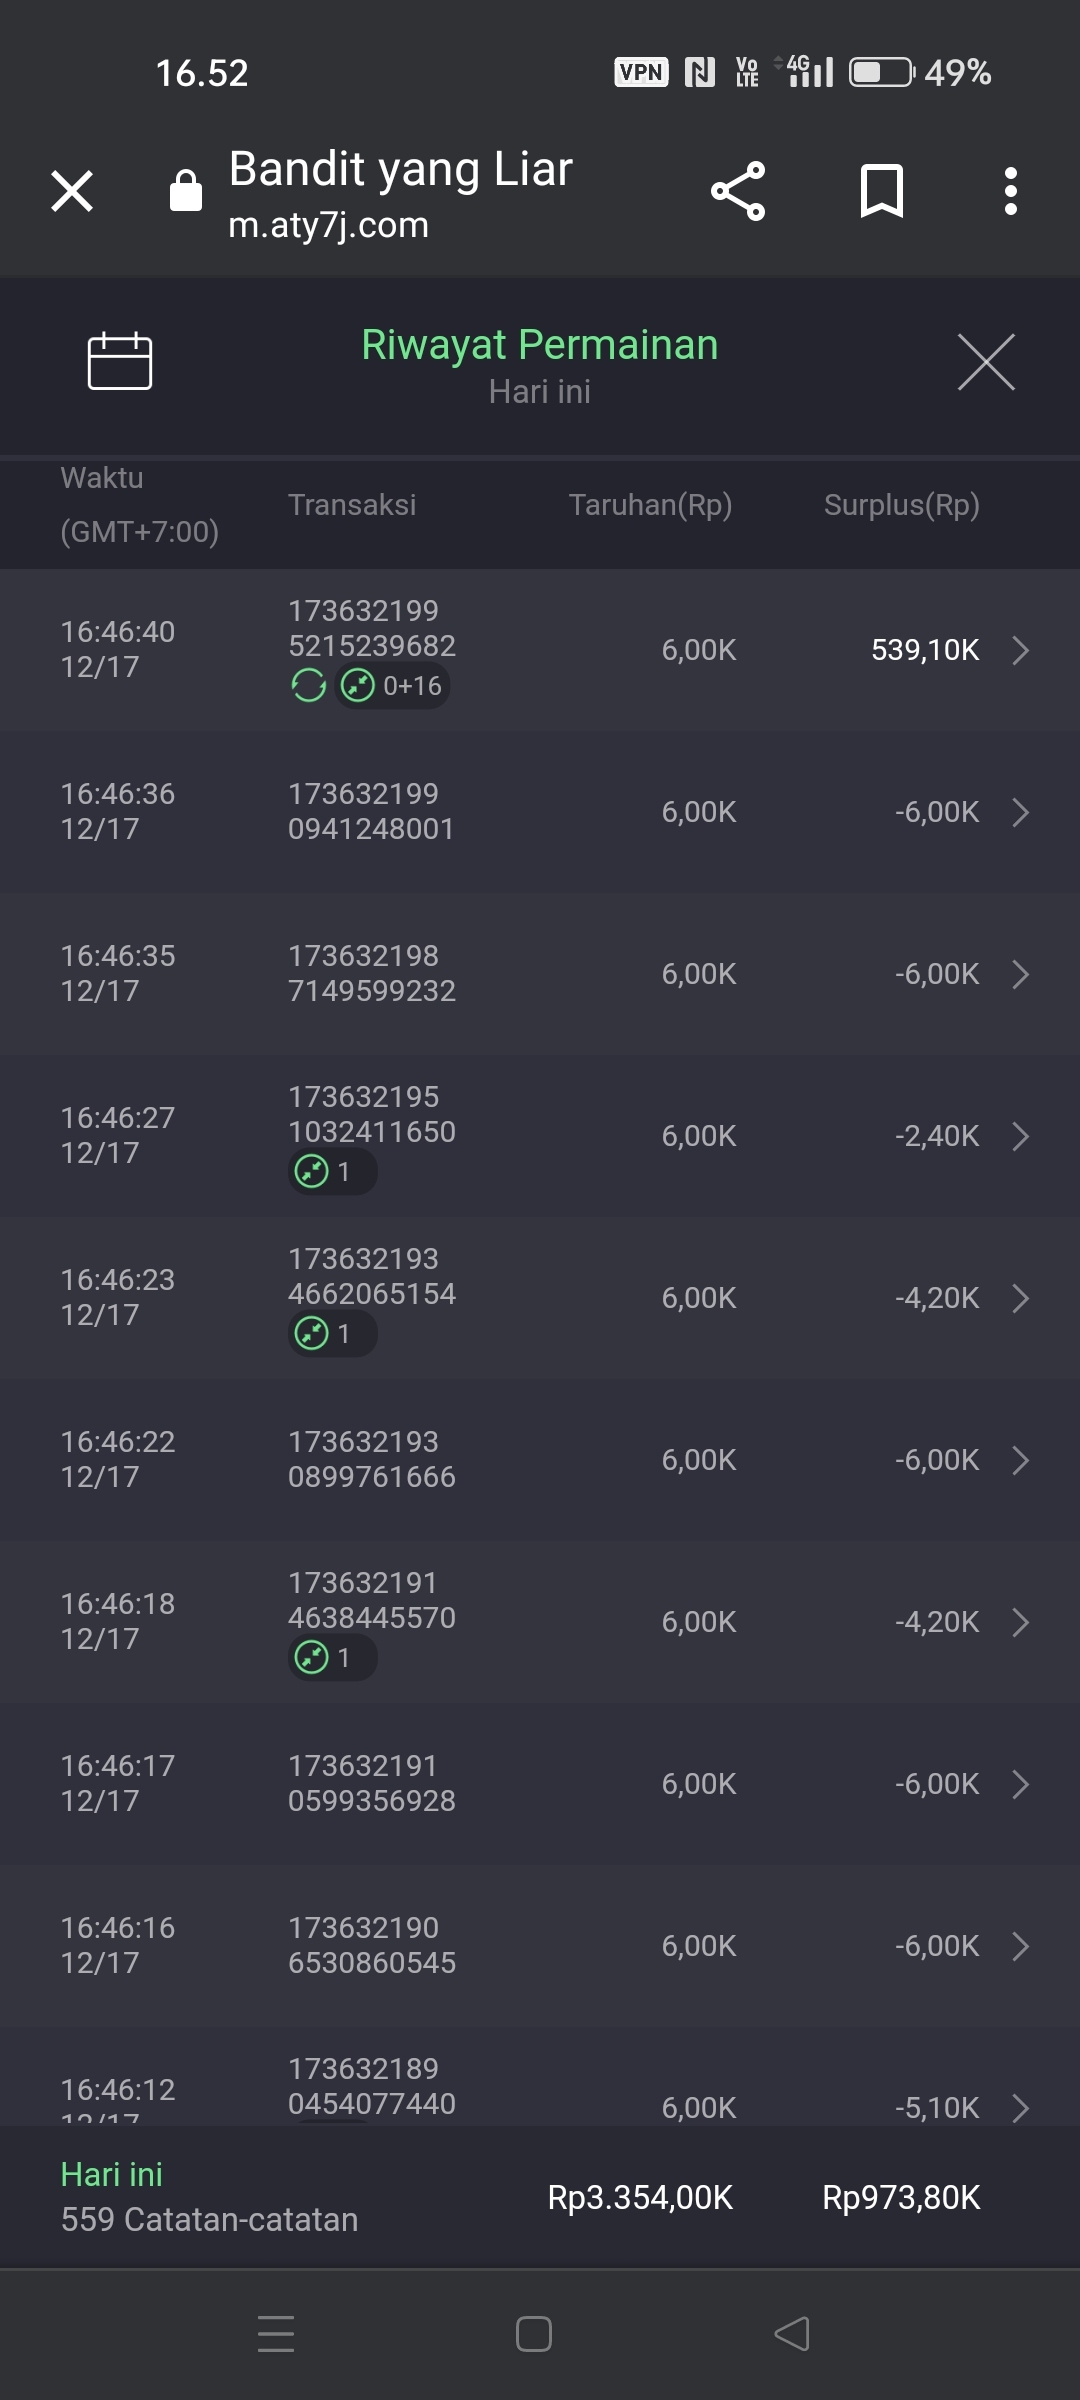The width and height of the screenshot is (1080, 2400).
Task: Tap the Riwayat Permainan title
Action: tap(539, 345)
